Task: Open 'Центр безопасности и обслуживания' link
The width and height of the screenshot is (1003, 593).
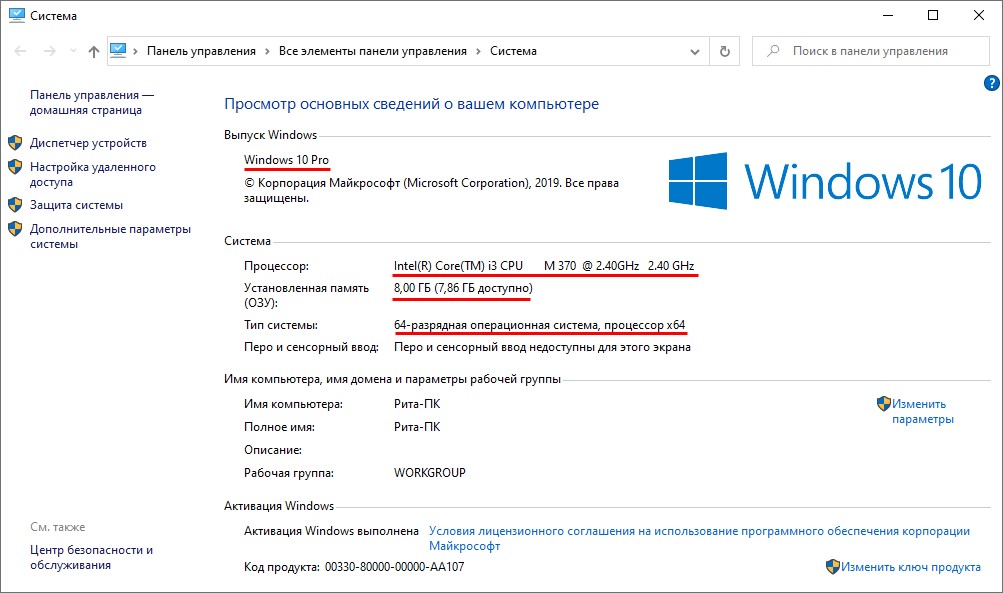Action: 91,557
